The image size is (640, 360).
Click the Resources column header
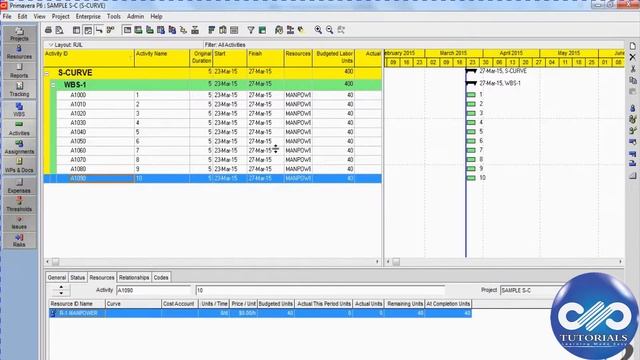(x=298, y=58)
